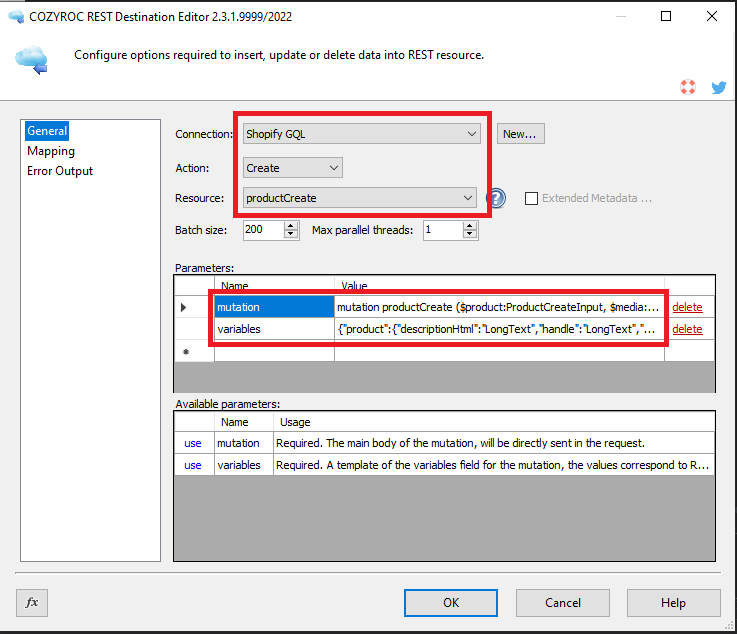737x634 pixels.
Task: Toggle the Extended Metadata checkbox
Action: point(531,198)
